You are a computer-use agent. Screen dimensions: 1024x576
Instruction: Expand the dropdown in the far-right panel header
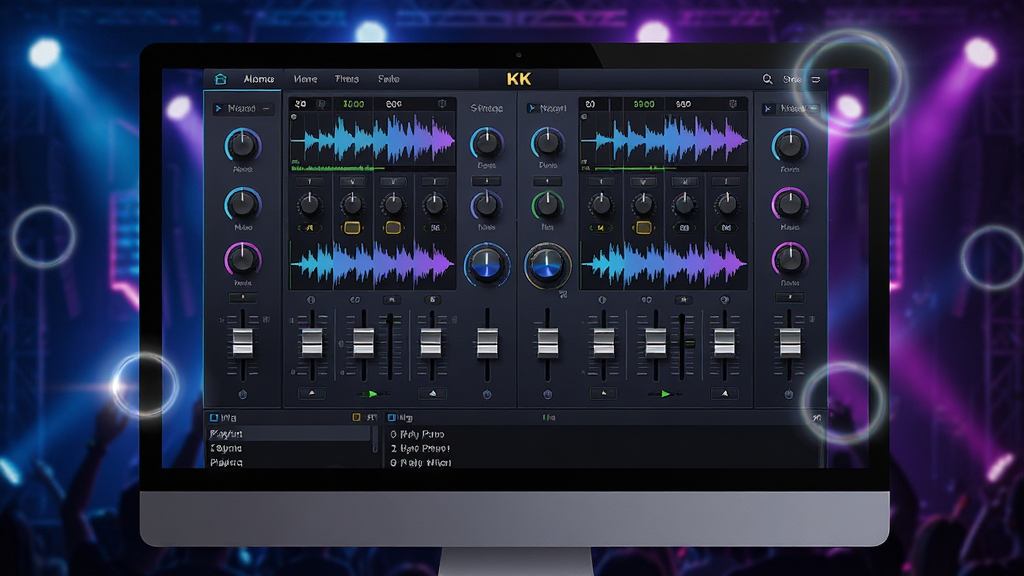click(x=814, y=108)
